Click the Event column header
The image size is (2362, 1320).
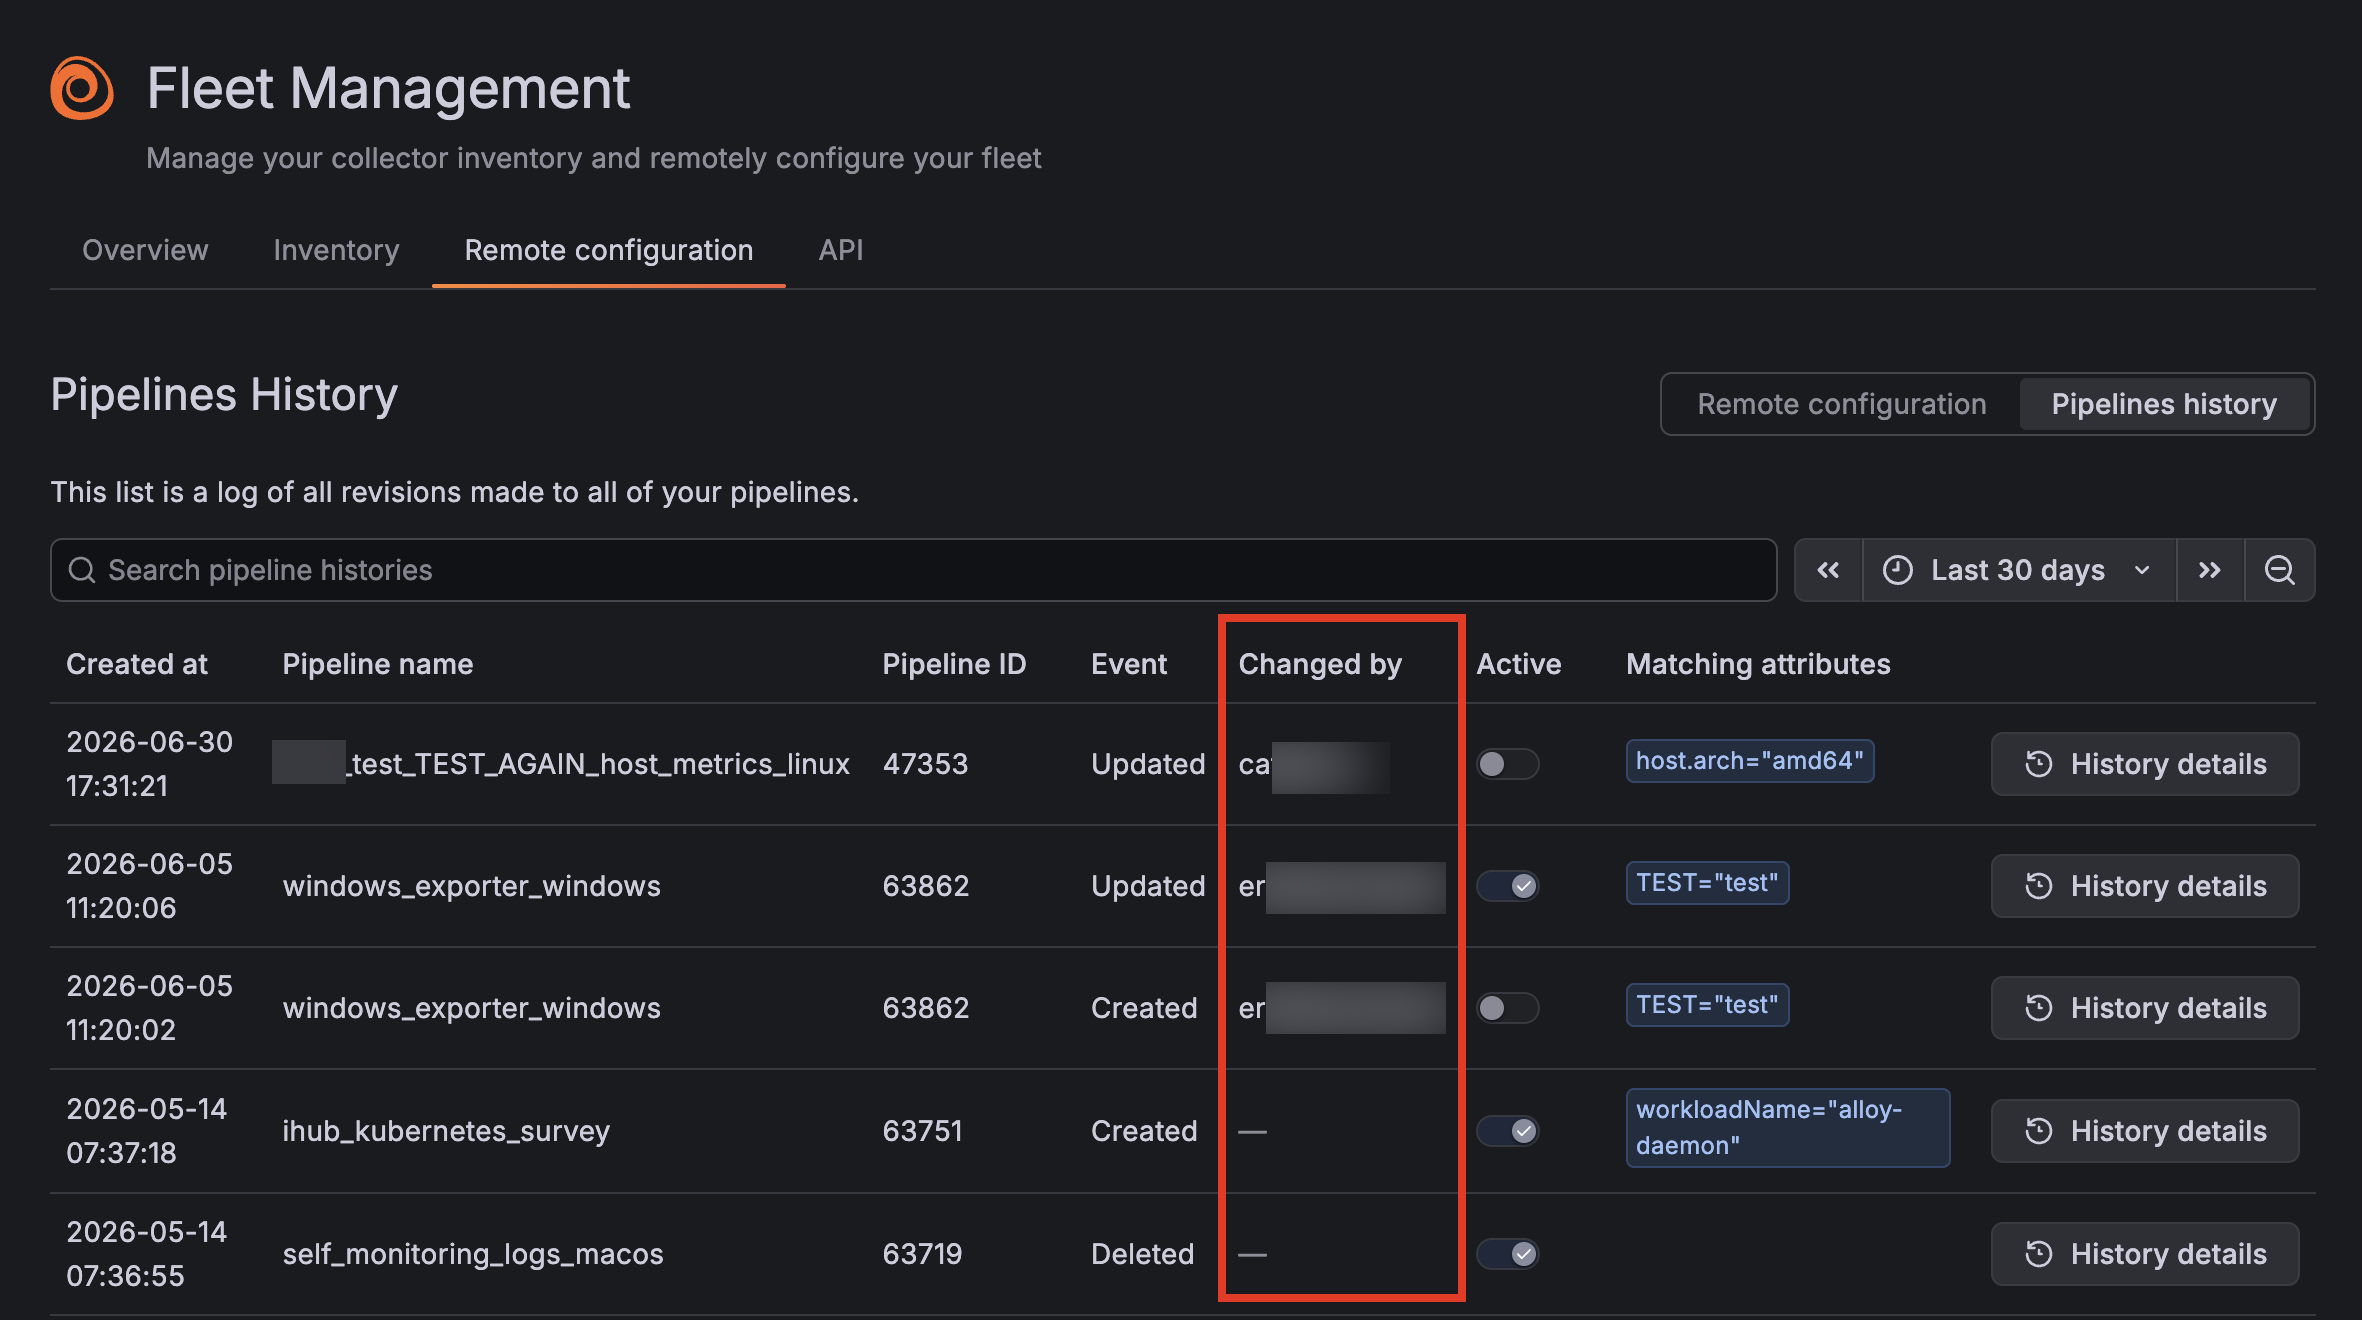coord(1129,664)
